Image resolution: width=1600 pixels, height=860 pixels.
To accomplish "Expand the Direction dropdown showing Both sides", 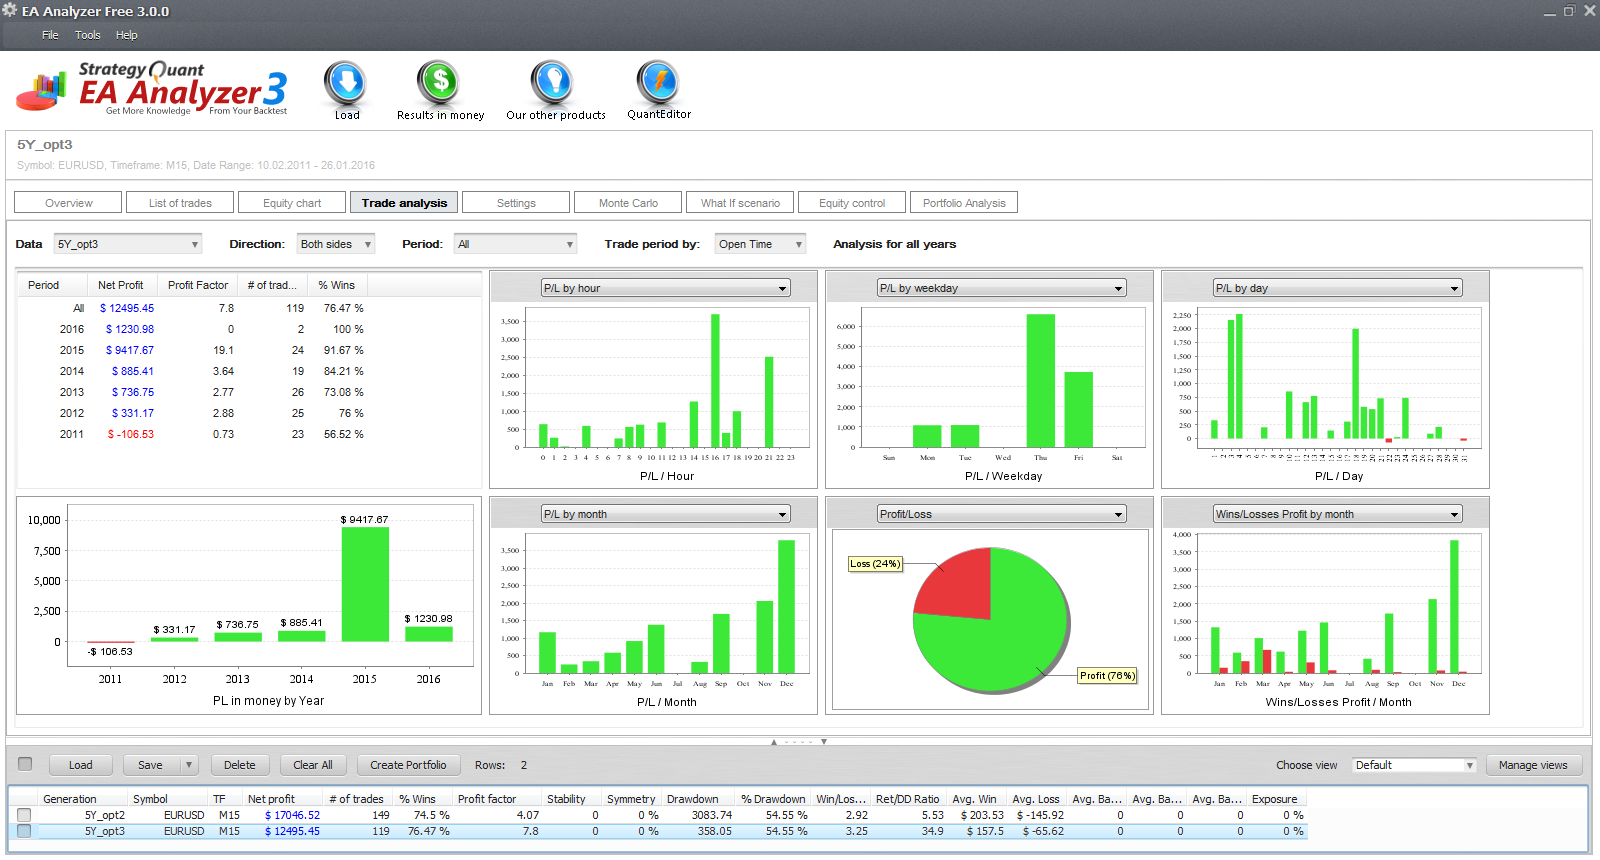I will (336, 244).
